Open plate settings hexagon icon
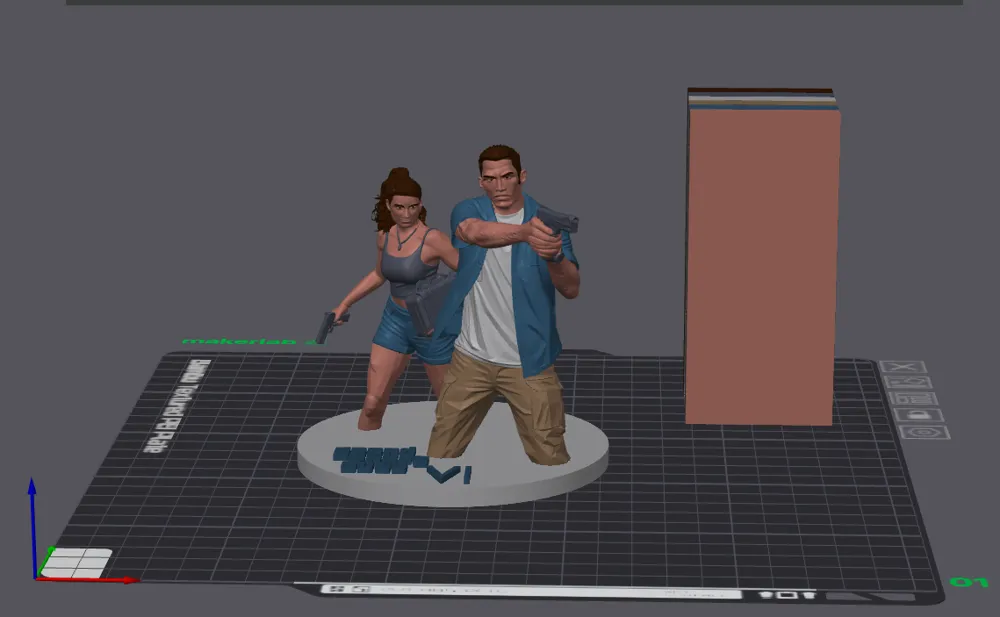This screenshot has height=617, width=1000. pos(924,433)
